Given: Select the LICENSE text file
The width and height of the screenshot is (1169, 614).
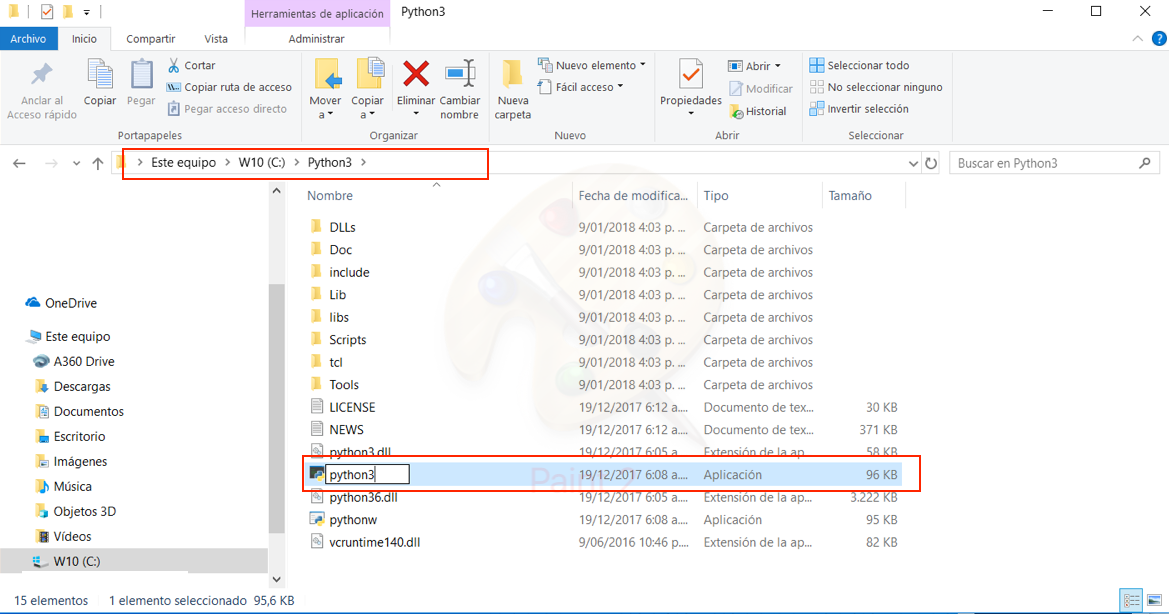Looking at the screenshot, I should tap(352, 408).
